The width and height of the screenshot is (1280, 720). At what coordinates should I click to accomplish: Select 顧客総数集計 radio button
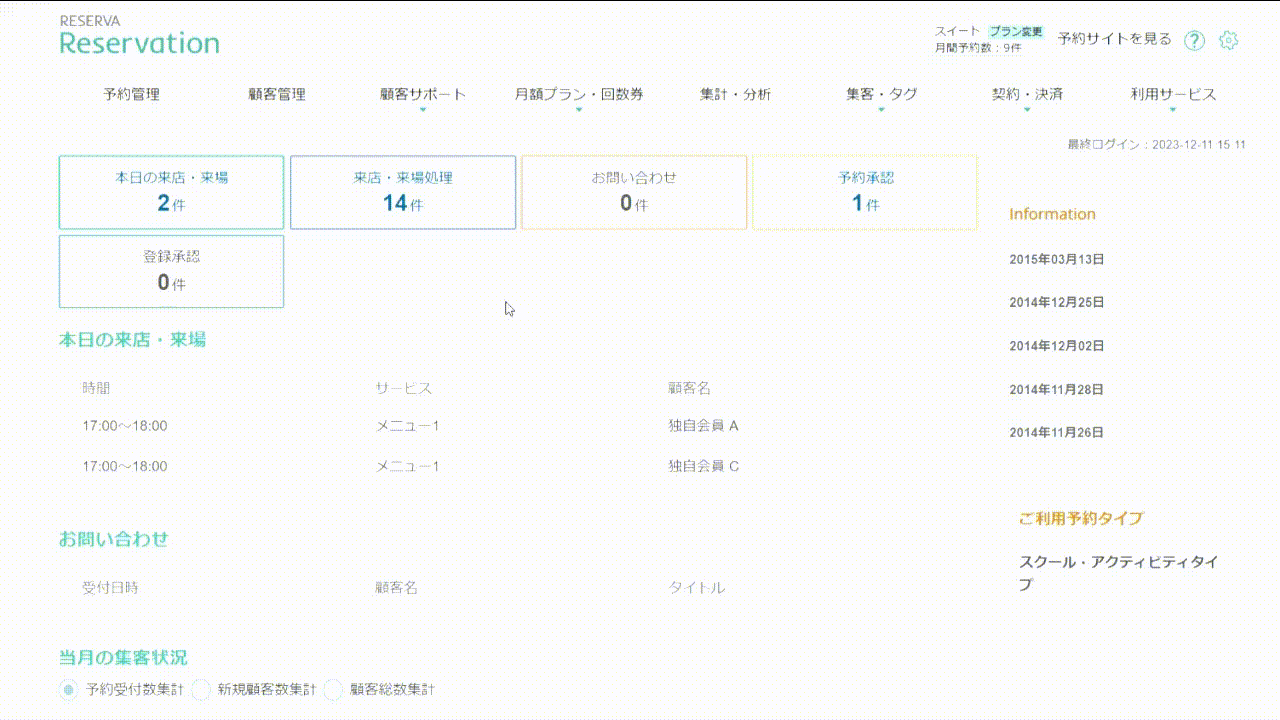pyautogui.click(x=333, y=689)
